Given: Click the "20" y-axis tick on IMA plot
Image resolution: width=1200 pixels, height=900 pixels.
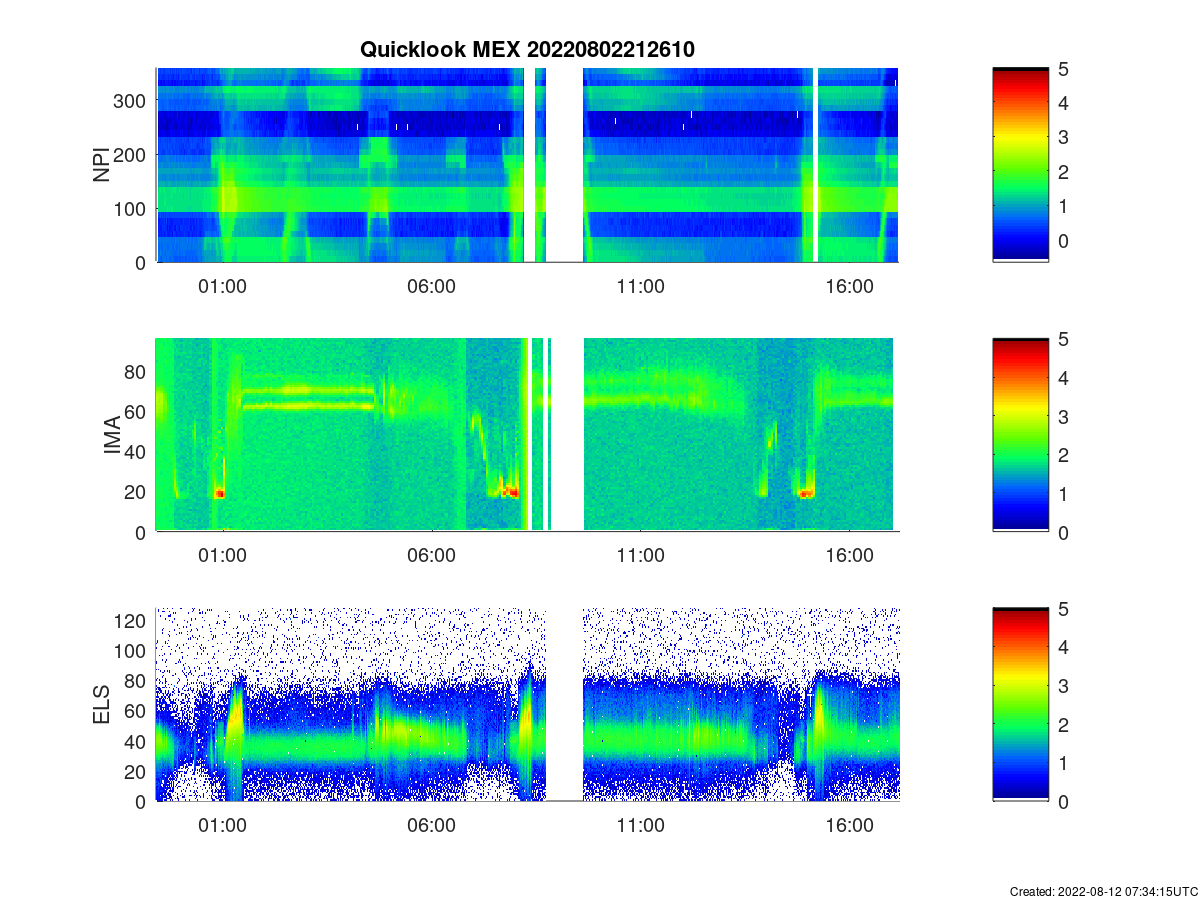Looking at the screenshot, I should click(x=137, y=491).
